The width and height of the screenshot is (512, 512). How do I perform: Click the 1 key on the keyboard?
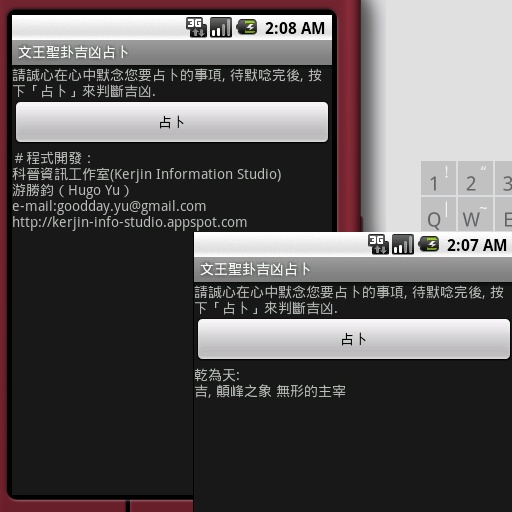[438, 178]
